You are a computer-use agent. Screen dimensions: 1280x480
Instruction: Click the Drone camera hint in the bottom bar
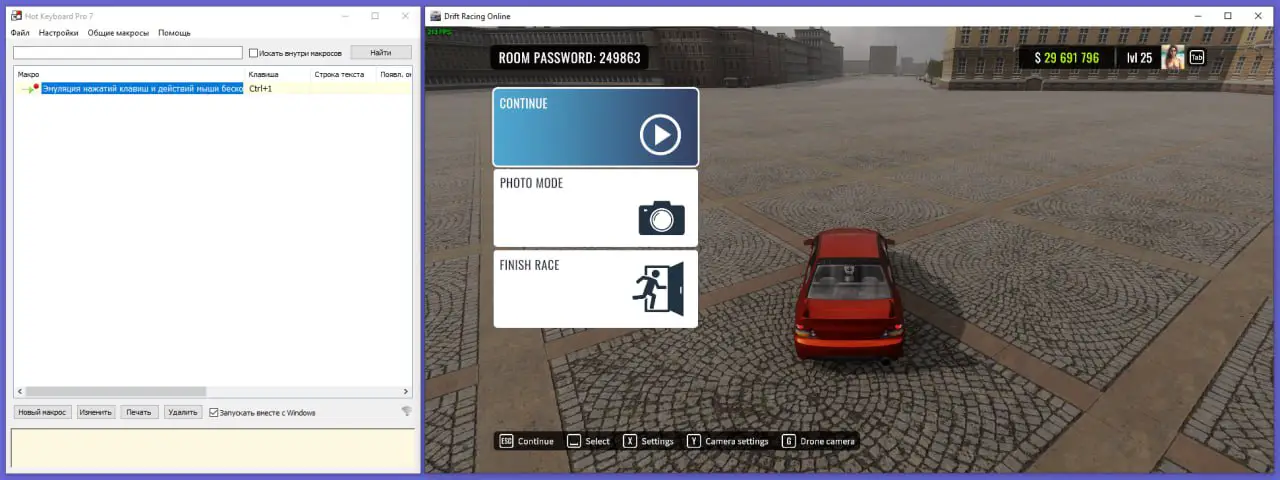828,441
